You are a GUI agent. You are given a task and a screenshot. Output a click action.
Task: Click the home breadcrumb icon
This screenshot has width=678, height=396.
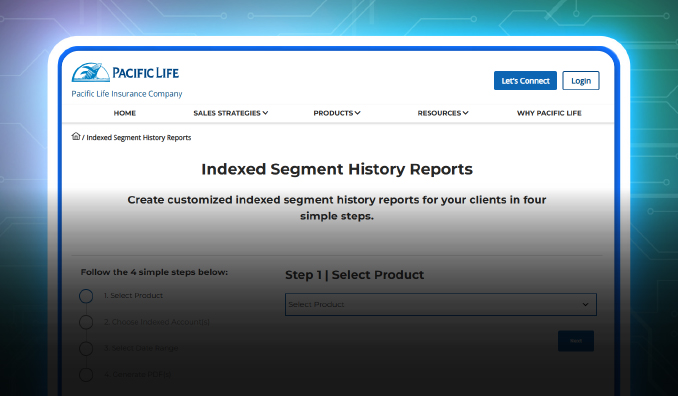[x=76, y=137]
